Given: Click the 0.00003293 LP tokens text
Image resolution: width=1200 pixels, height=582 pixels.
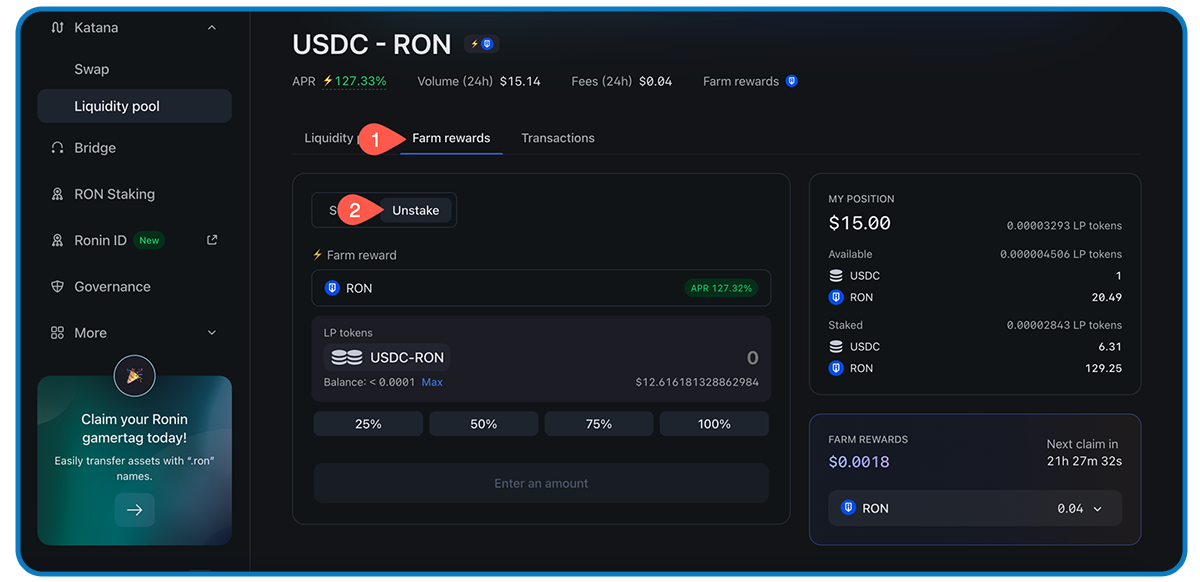Looking at the screenshot, I should [1064, 226].
